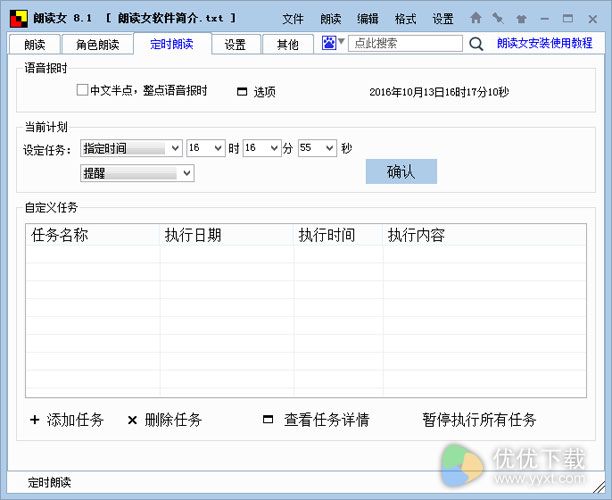The image size is (612, 500).
Task: Select the 定时朗读 tab
Action: (x=172, y=44)
